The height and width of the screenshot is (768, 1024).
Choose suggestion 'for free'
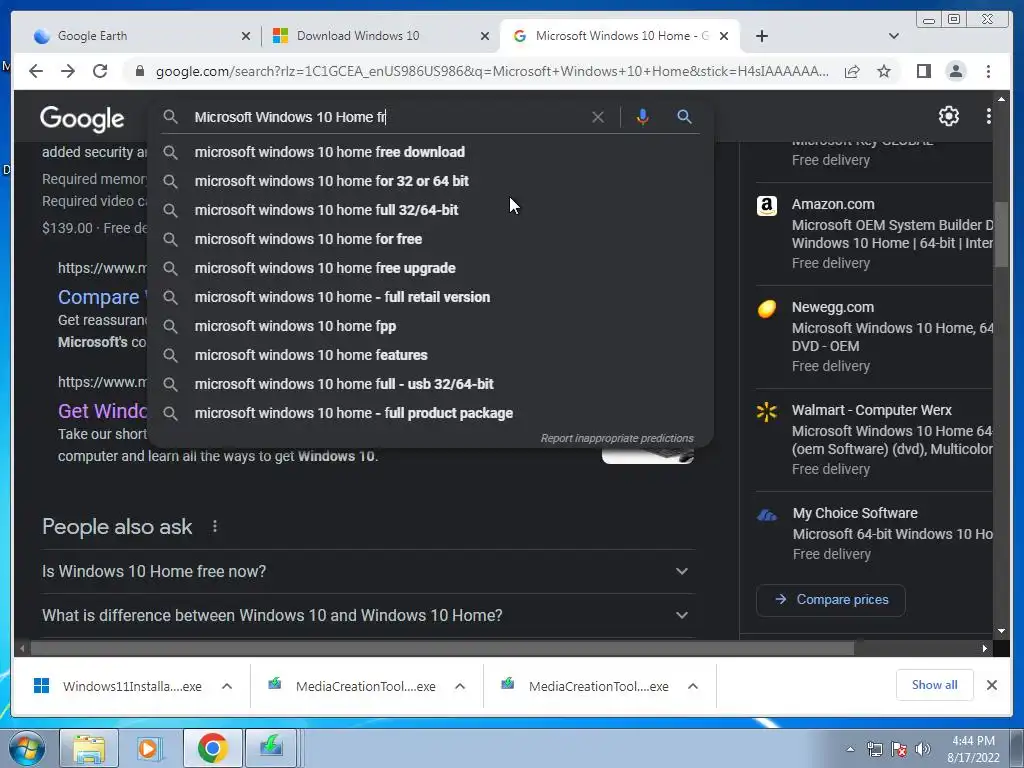(431, 239)
